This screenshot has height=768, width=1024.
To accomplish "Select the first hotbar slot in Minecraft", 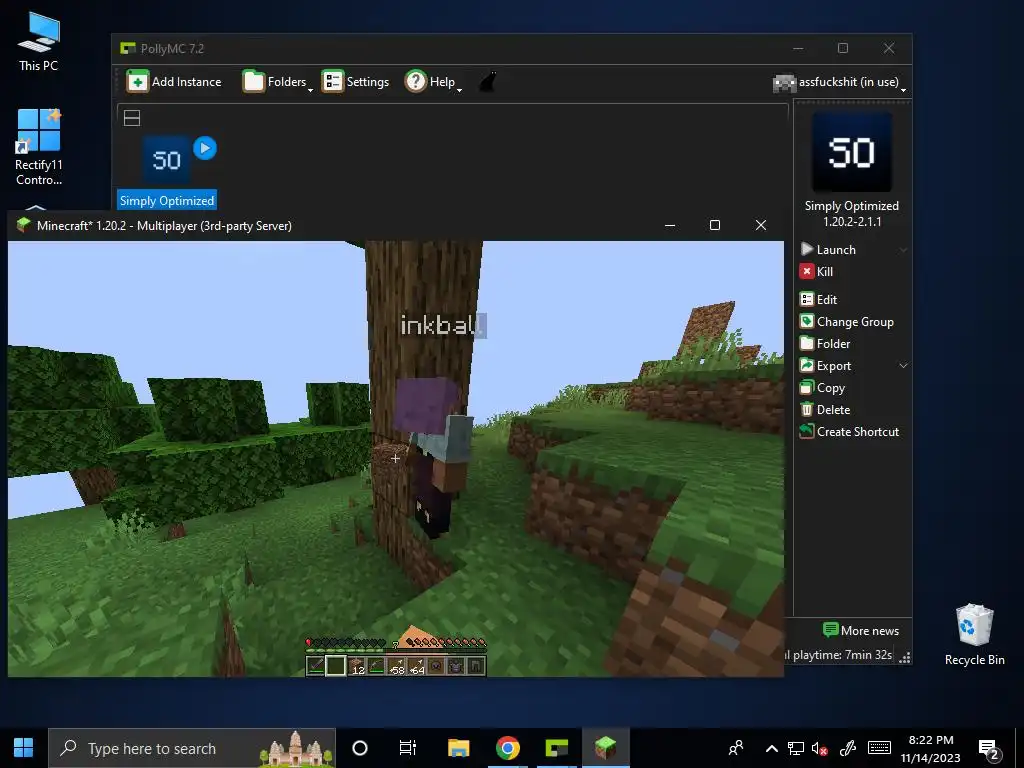I will (x=315, y=666).
